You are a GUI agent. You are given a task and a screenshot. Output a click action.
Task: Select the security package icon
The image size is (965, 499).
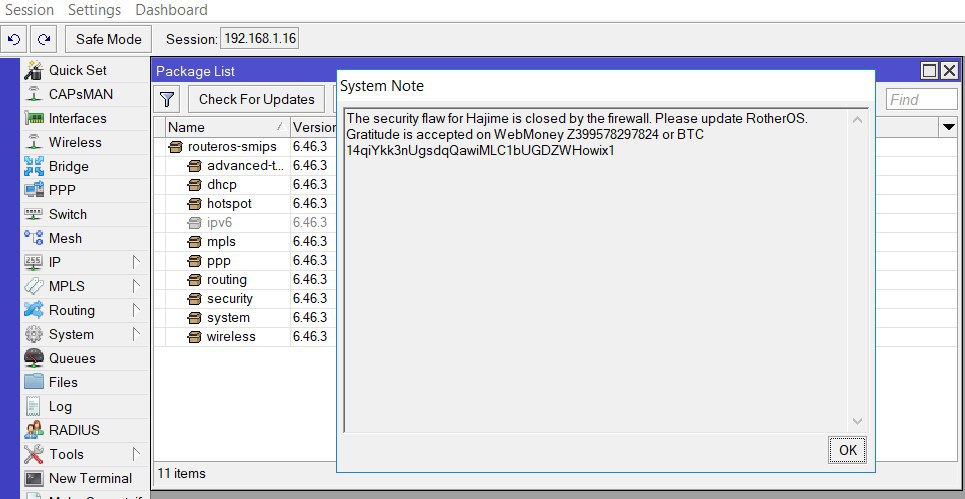194,299
